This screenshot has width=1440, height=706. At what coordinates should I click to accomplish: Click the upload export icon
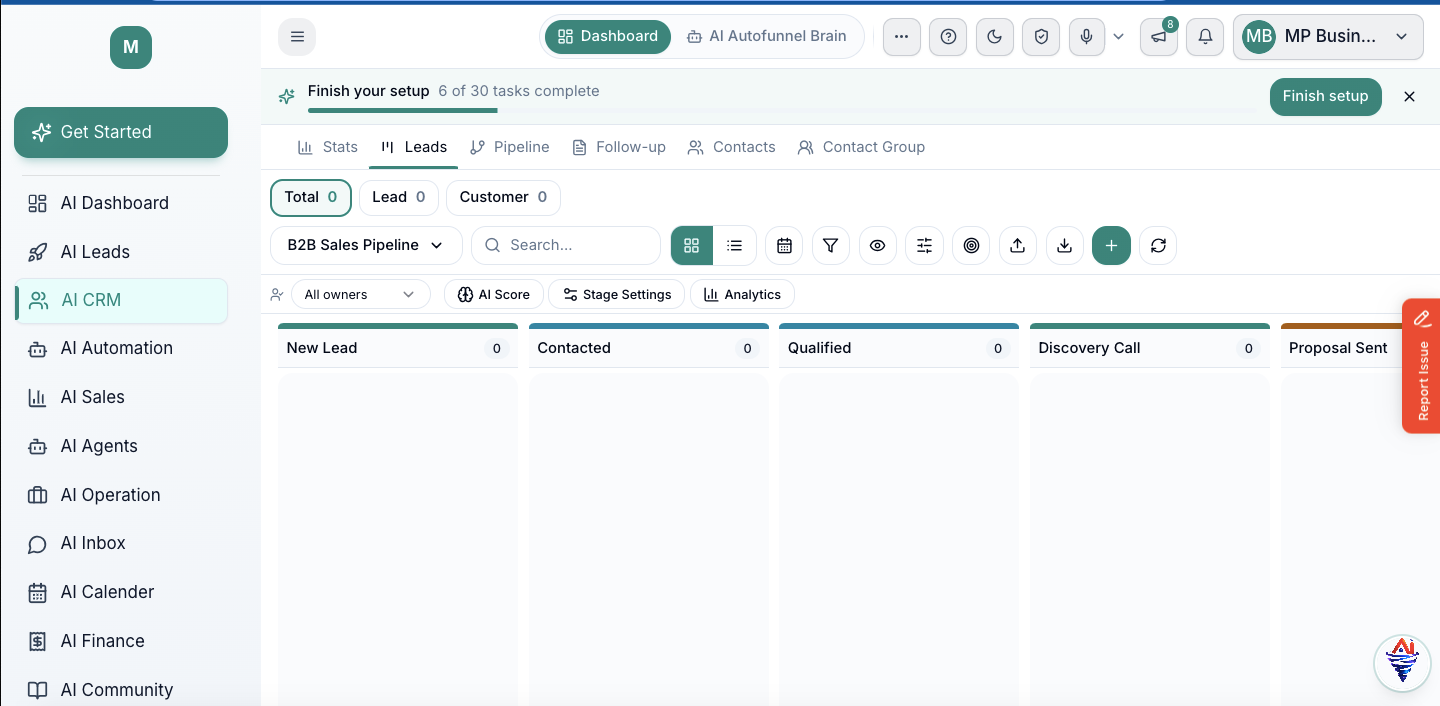[1017, 245]
